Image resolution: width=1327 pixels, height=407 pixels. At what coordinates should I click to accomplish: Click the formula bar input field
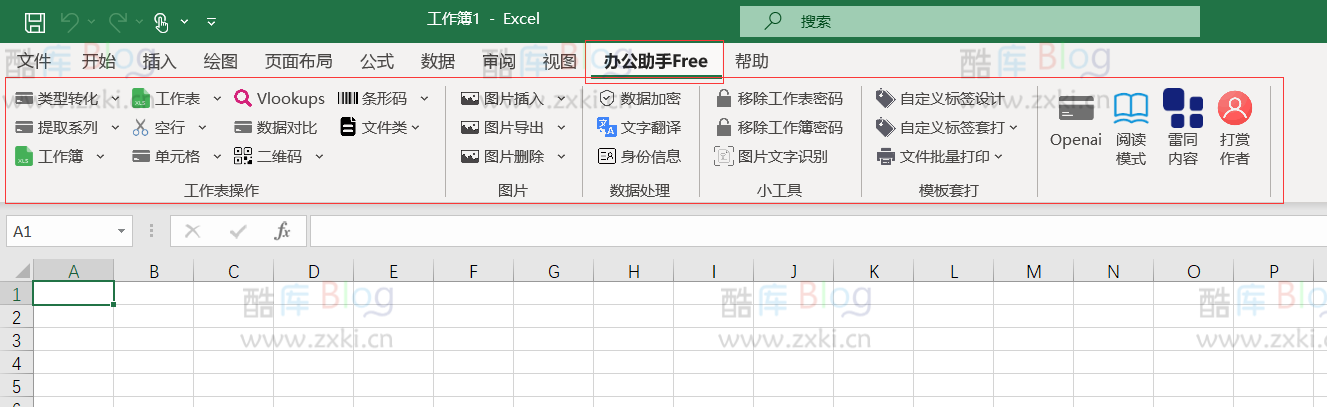click(818, 231)
